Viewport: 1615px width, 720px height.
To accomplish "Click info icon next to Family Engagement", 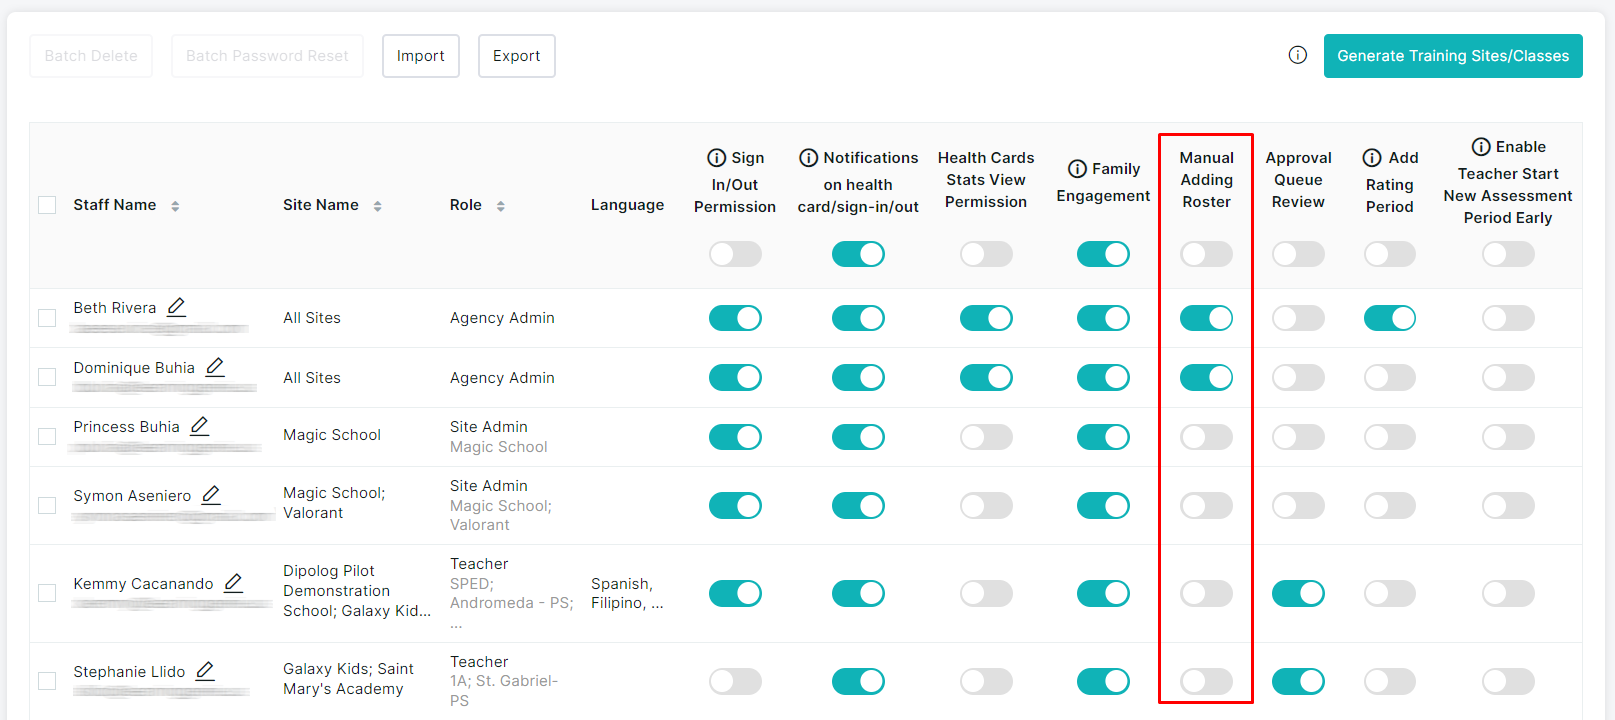I will tap(1077, 169).
